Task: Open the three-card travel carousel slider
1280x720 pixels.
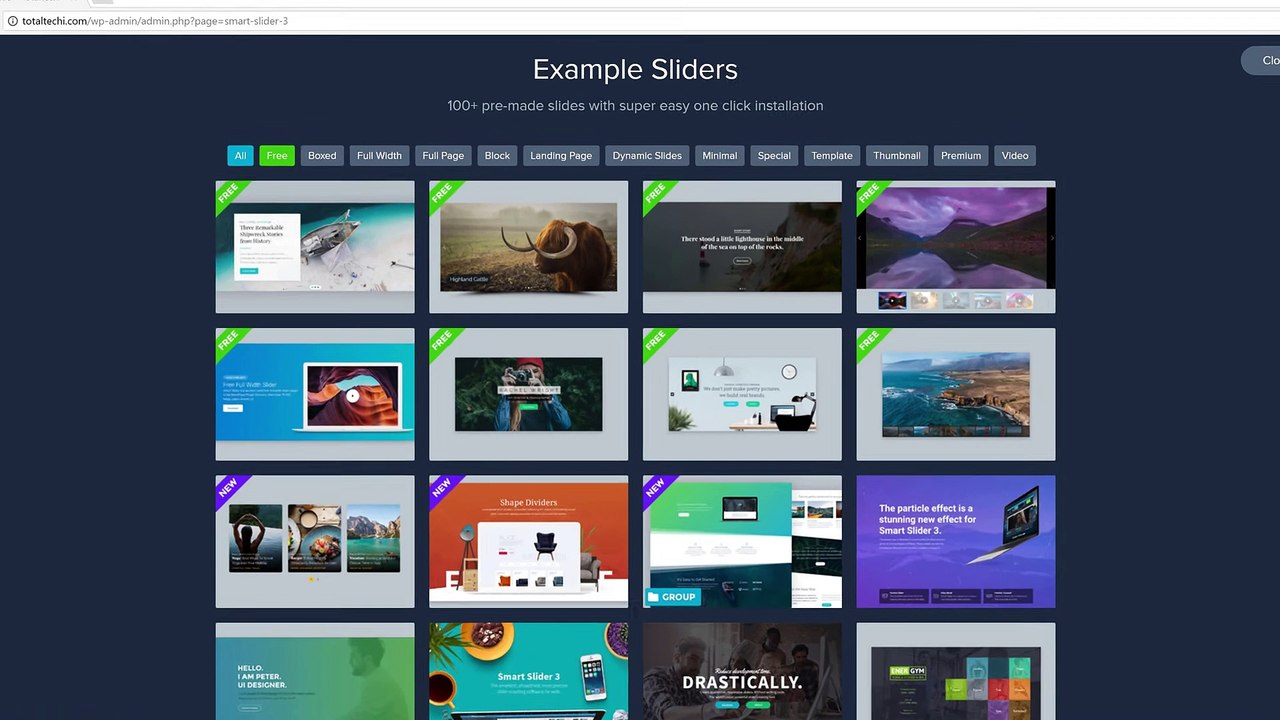Action: (315, 541)
